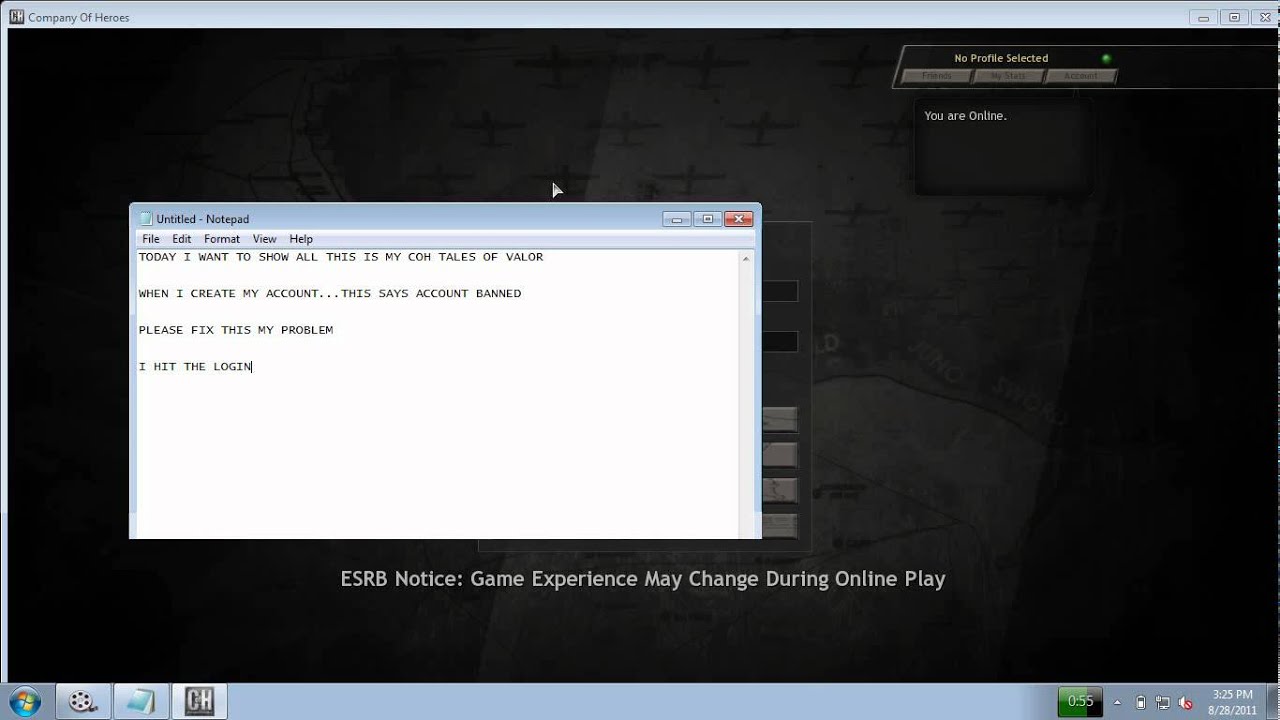The width and height of the screenshot is (1280, 720).
Task: Click the Notepad icon in its title bar
Action: pos(146,219)
